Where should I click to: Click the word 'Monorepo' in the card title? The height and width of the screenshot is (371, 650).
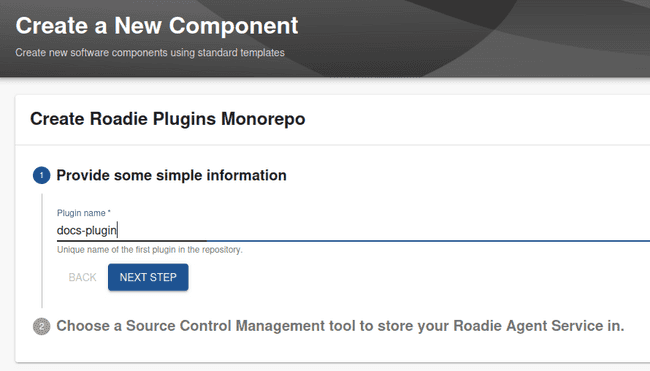(263, 119)
